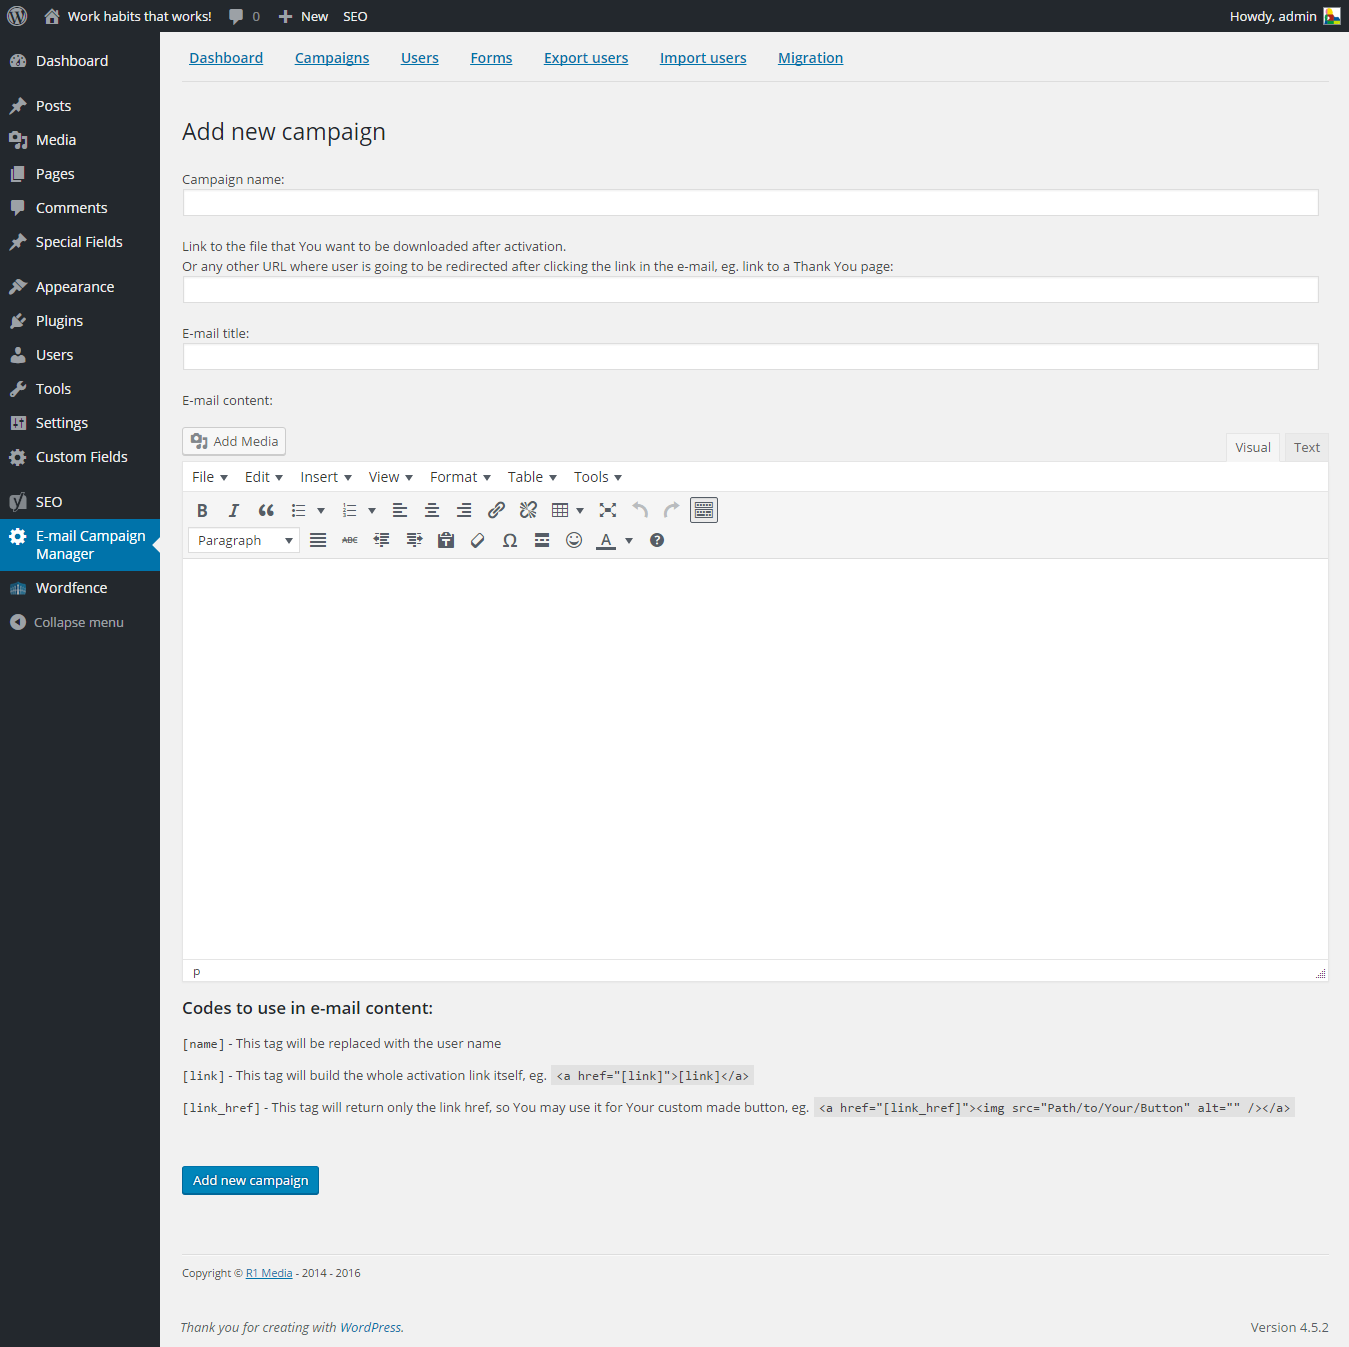Apply strikethrough formatting

(350, 540)
